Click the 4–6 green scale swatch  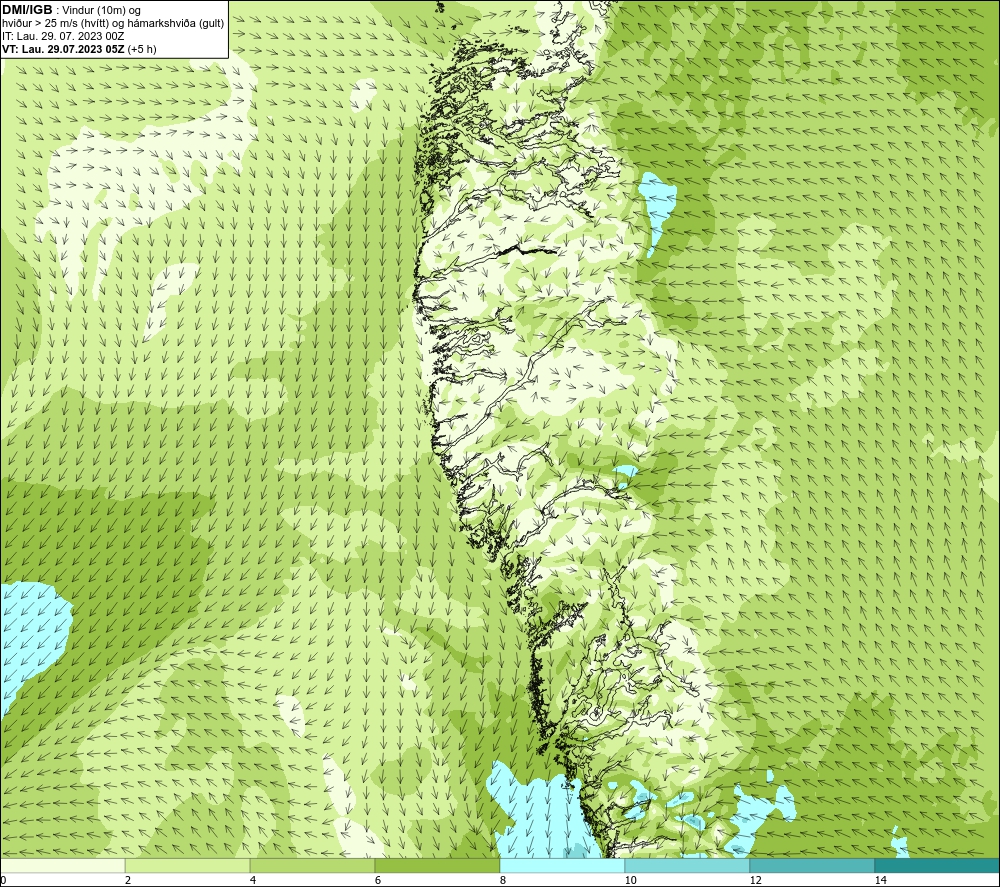pyautogui.click(x=312, y=865)
